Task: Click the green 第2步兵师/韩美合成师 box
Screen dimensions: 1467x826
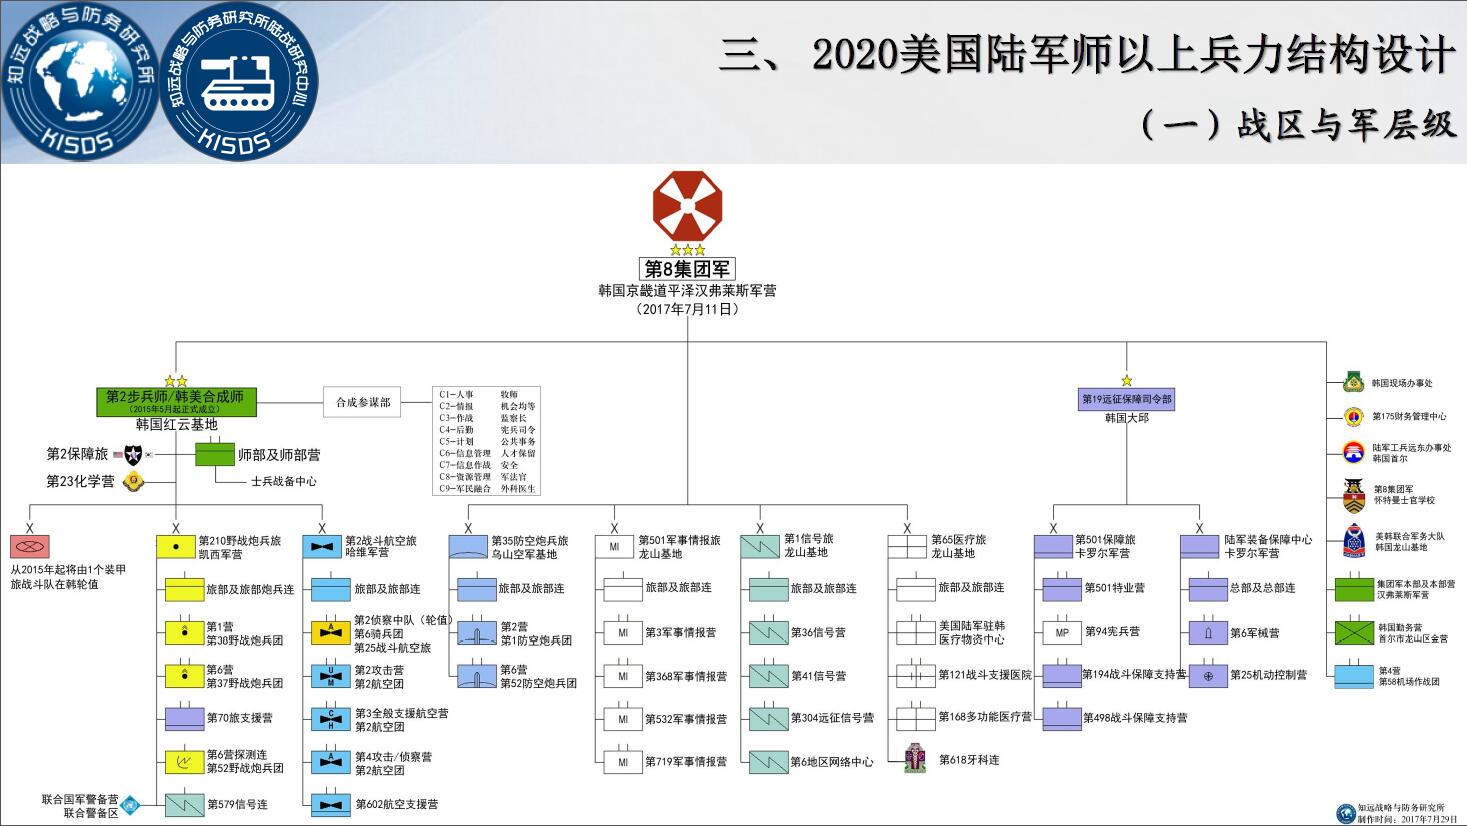Action: tap(176, 401)
